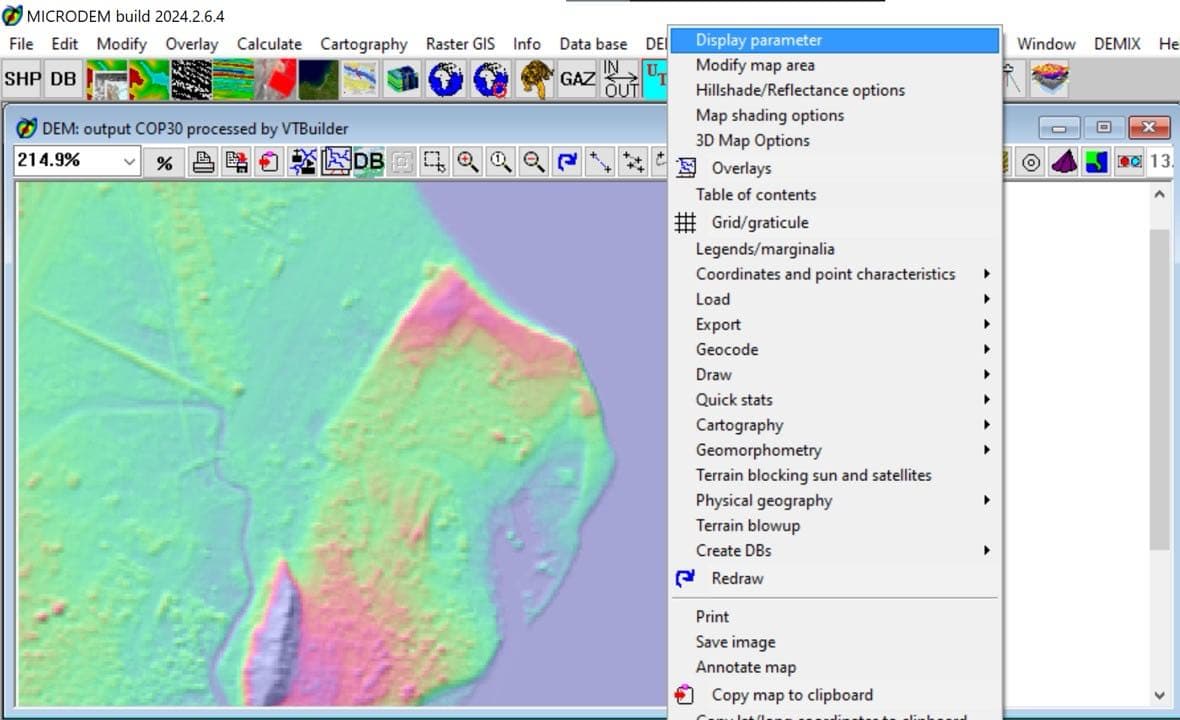This screenshot has height=720, width=1180.
Task: Choose Hillshade/Reflectance options from menu
Action: click(x=800, y=90)
